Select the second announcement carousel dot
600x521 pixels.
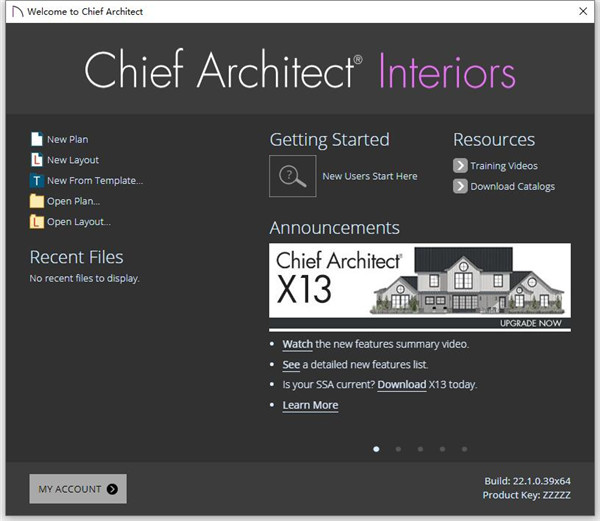(x=398, y=449)
